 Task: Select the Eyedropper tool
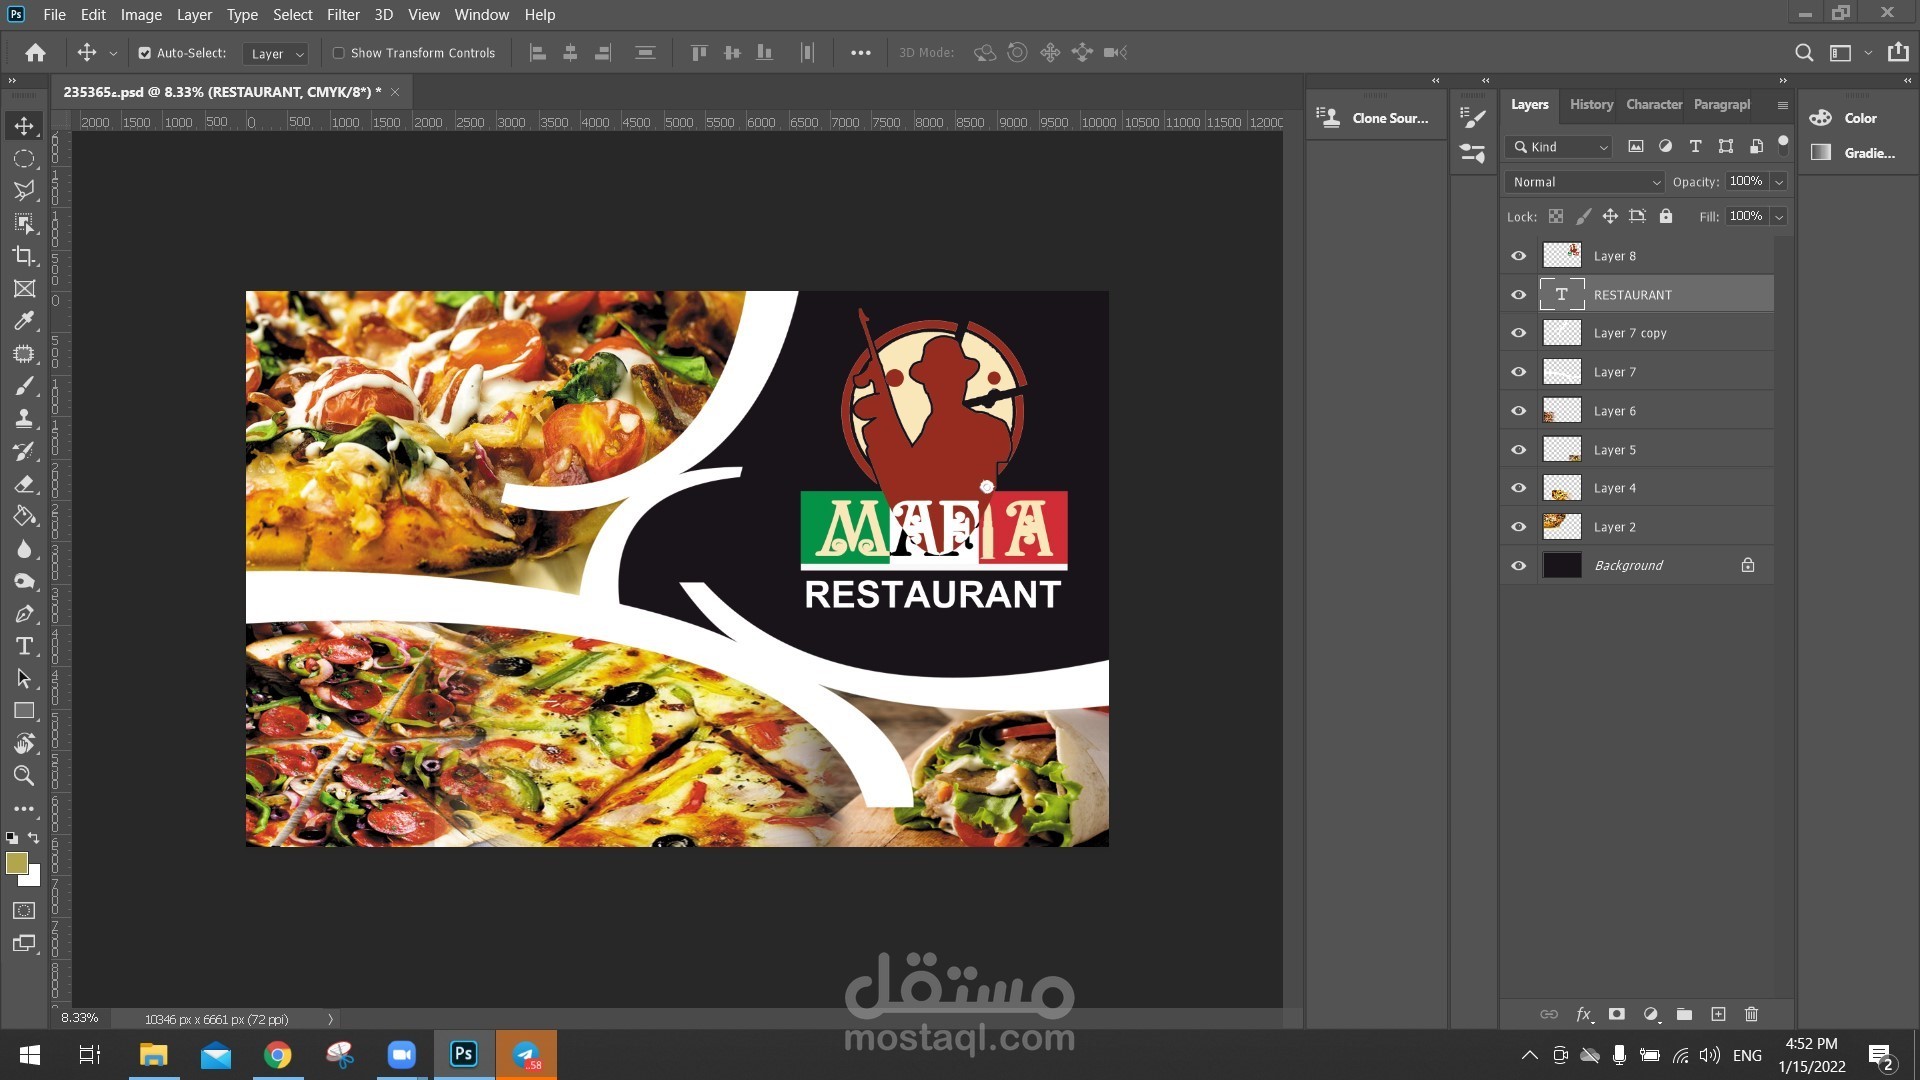(24, 321)
